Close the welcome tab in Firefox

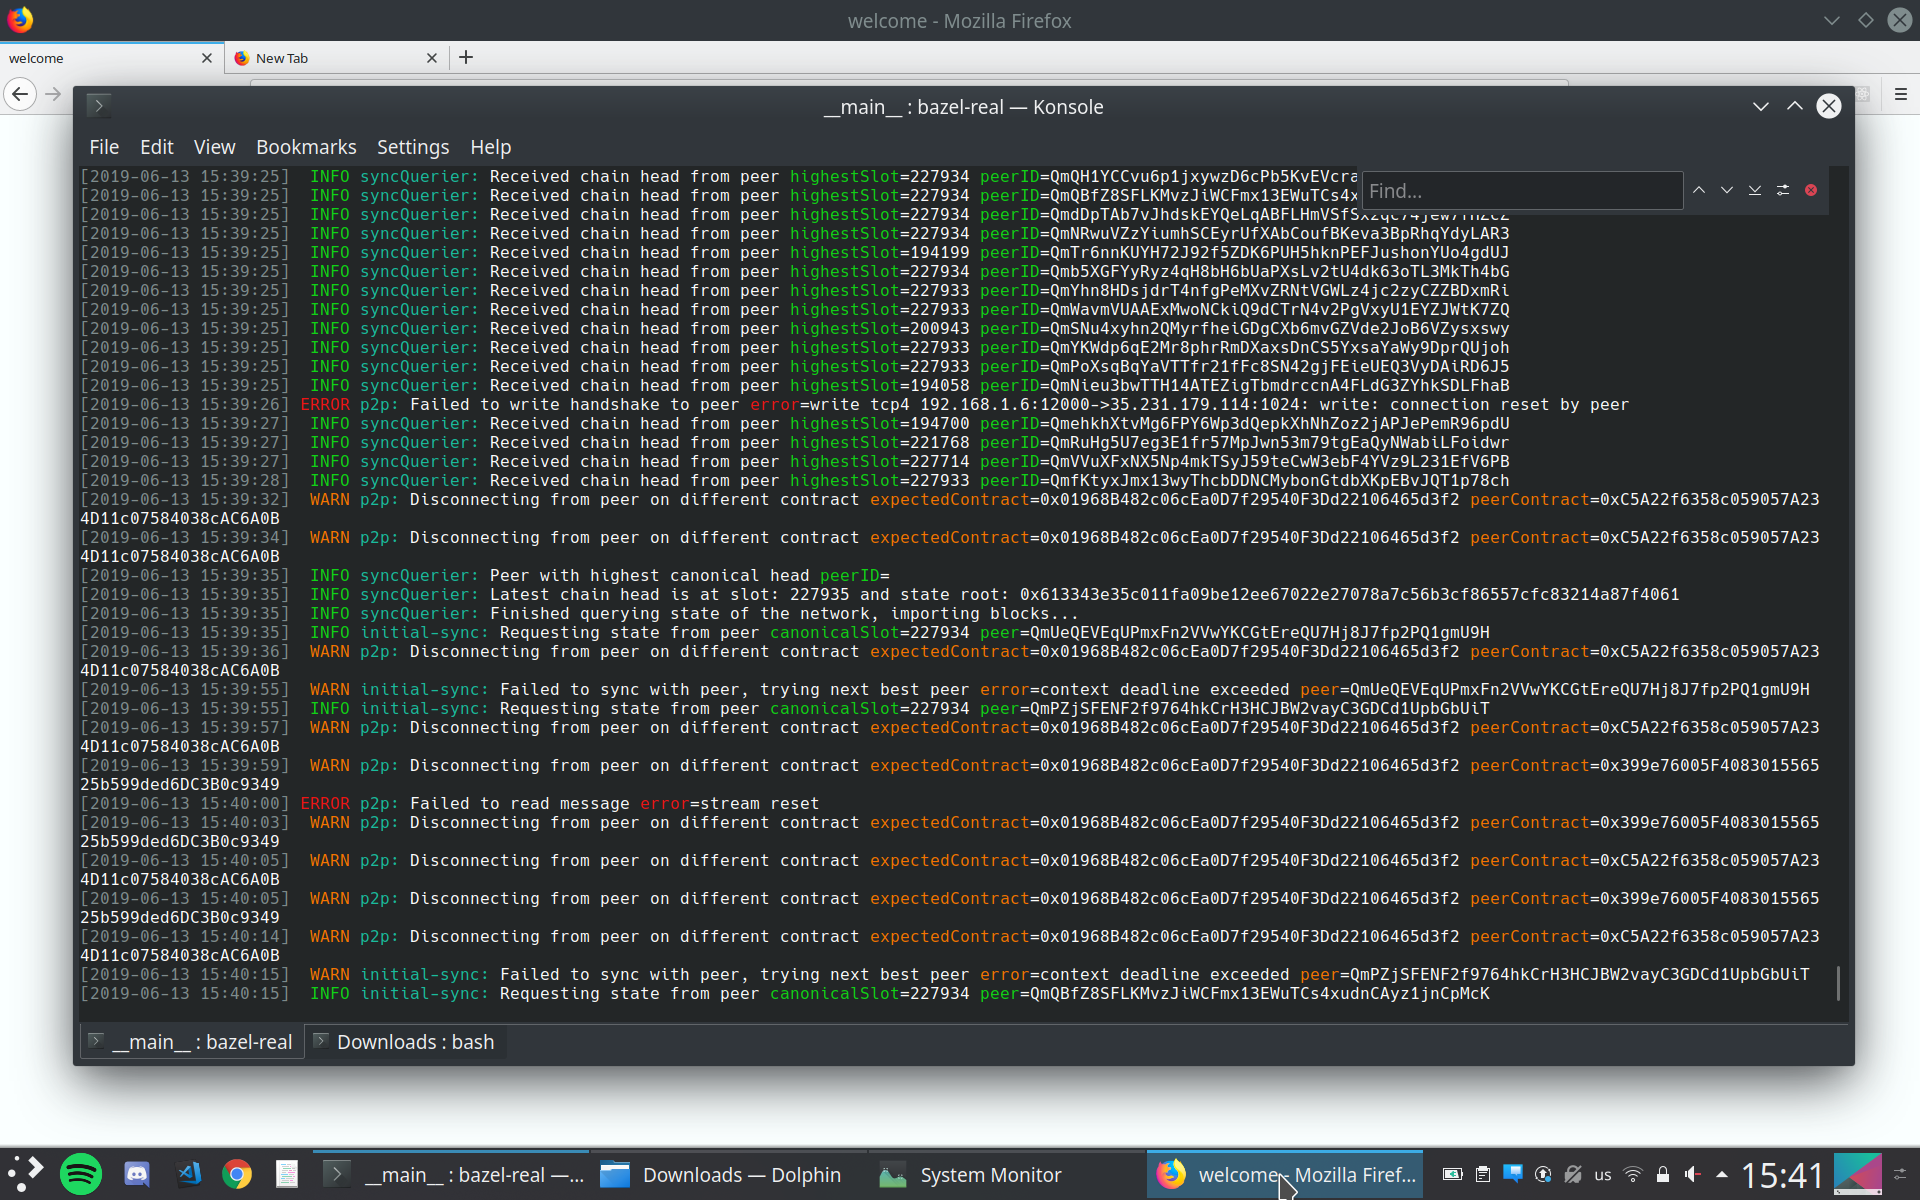click(207, 58)
